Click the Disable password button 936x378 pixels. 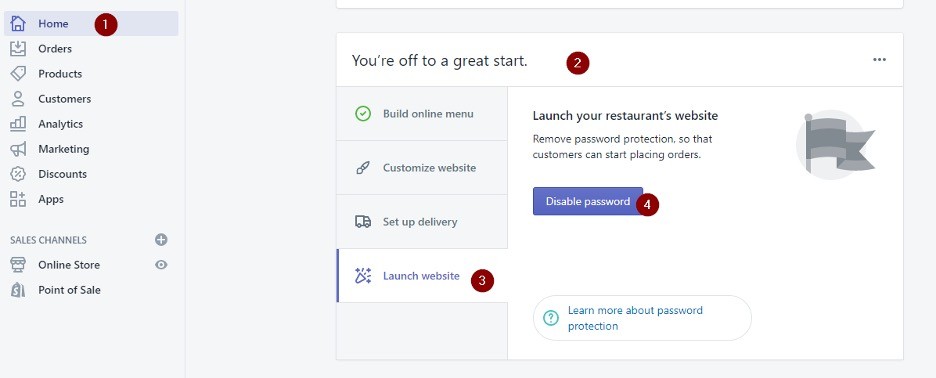pyautogui.click(x=588, y=201)
